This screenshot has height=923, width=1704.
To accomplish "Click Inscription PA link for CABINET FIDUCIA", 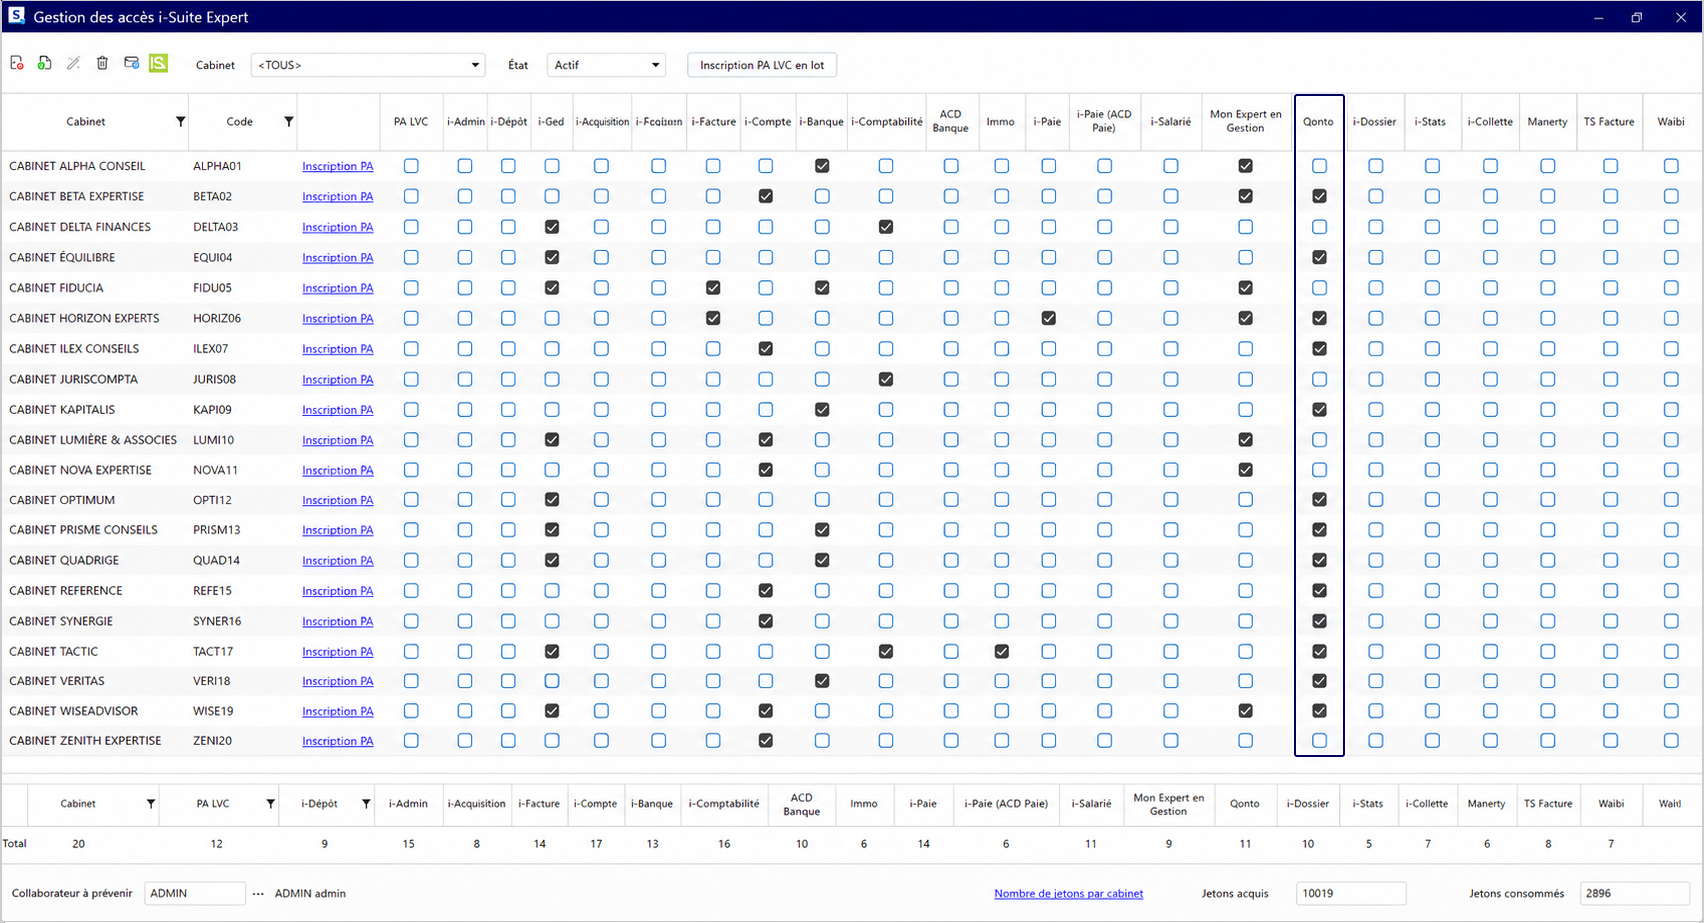I will click(x=338, y=288).
